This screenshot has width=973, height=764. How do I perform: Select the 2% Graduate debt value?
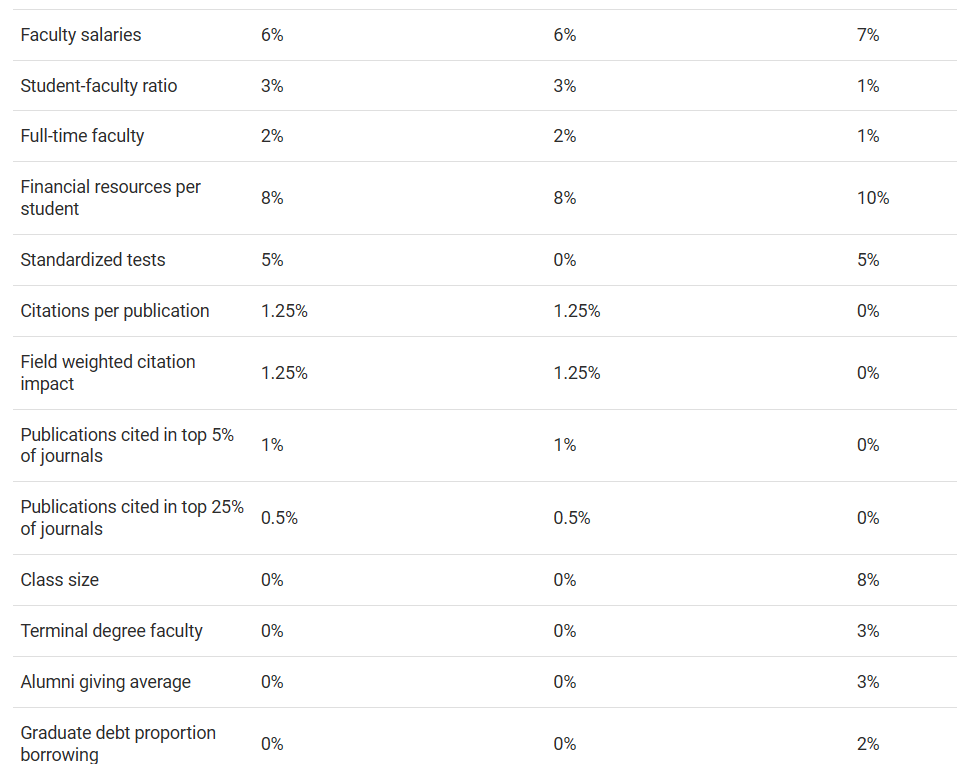868,744
